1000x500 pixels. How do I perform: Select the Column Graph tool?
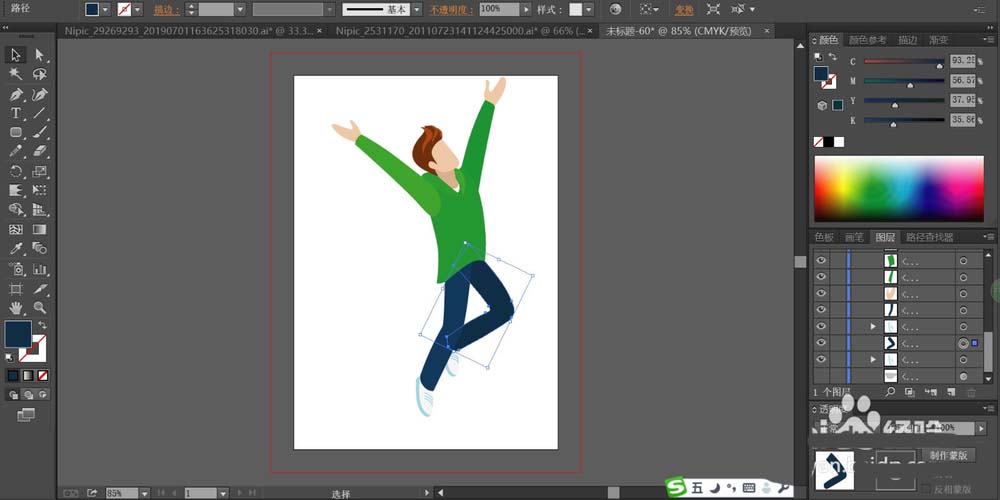tap(40, 268)
